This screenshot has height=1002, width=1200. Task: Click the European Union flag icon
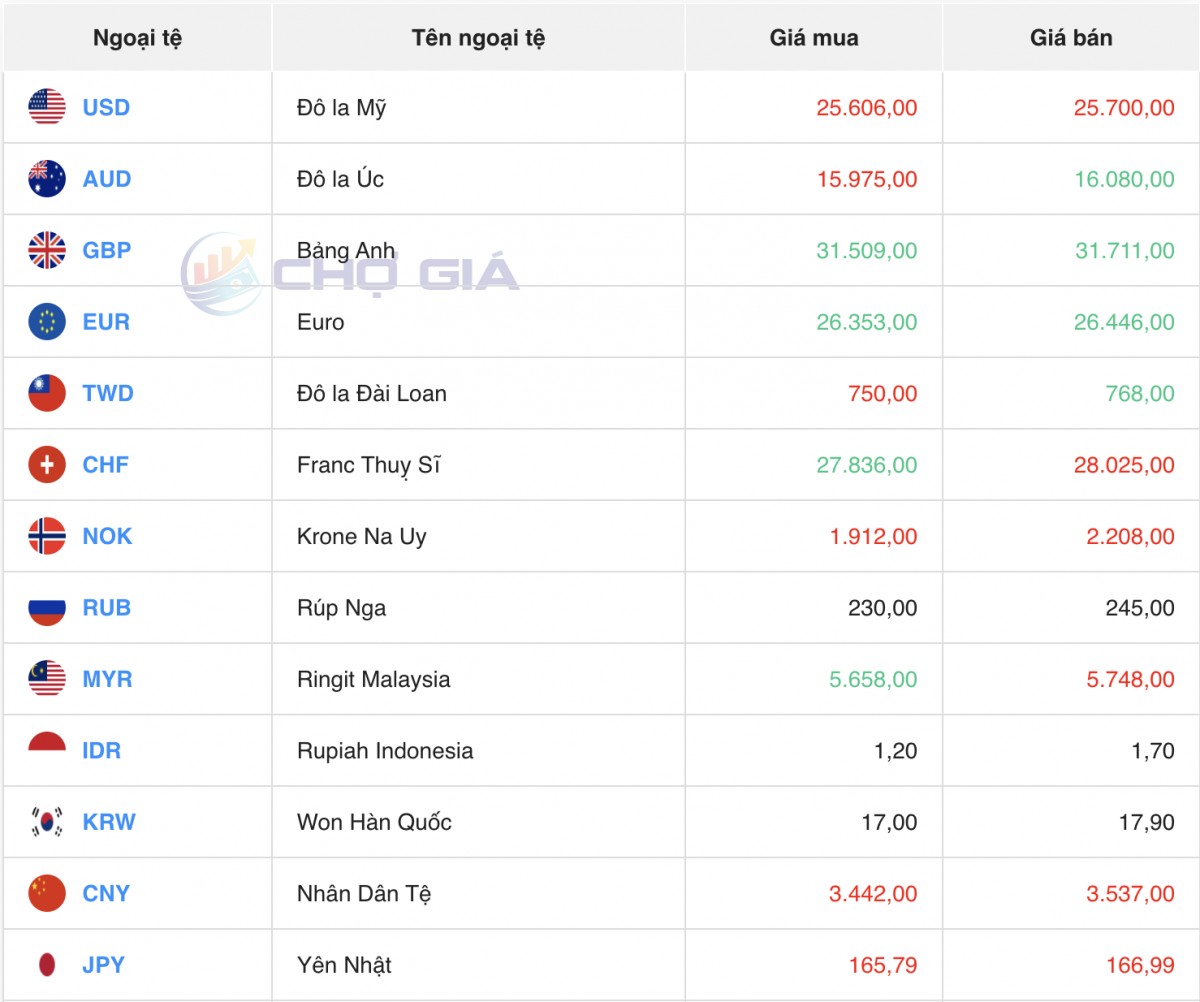(x=47, y=322)
